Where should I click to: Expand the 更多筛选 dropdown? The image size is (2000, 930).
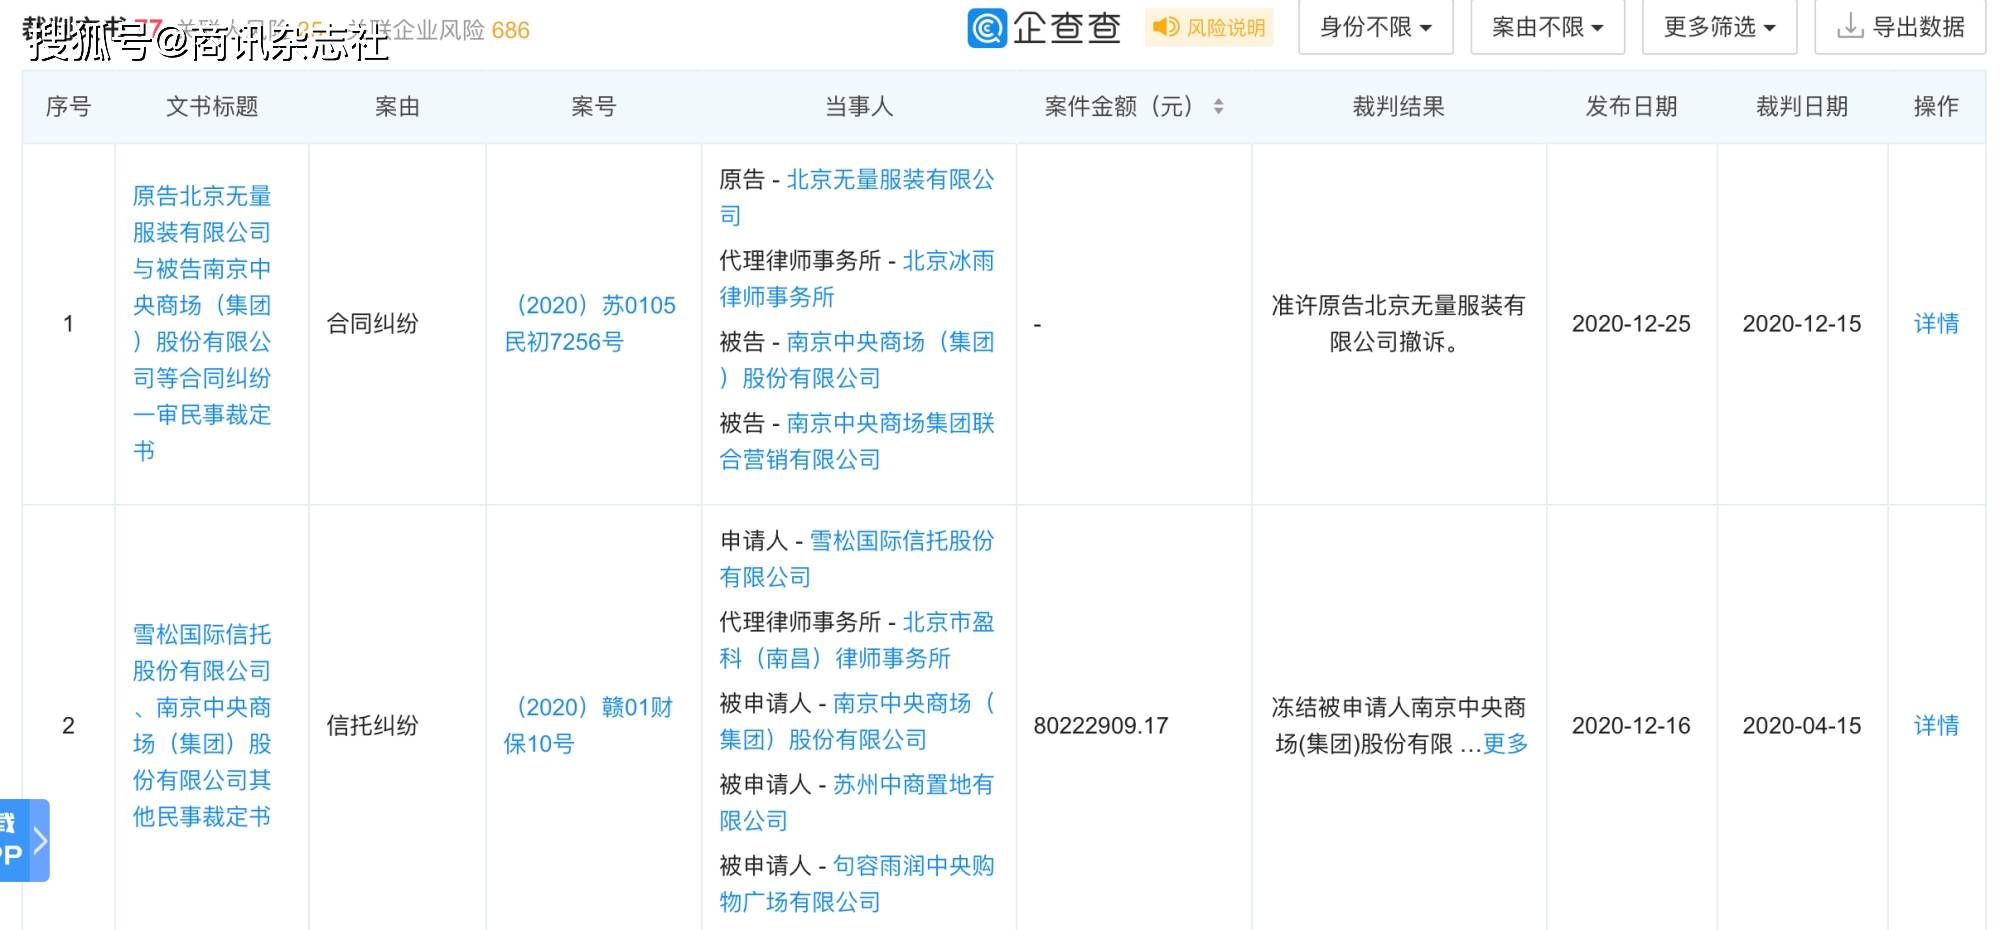tap(1719, 27)
